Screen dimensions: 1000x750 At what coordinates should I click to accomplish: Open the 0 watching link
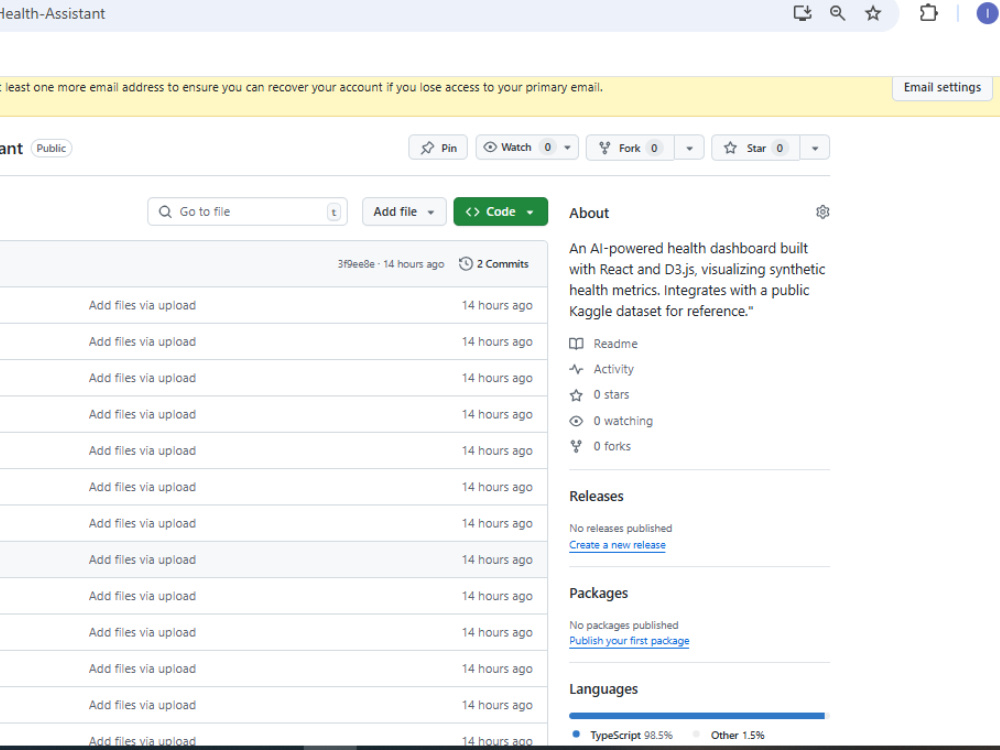[x=623, y=421]
